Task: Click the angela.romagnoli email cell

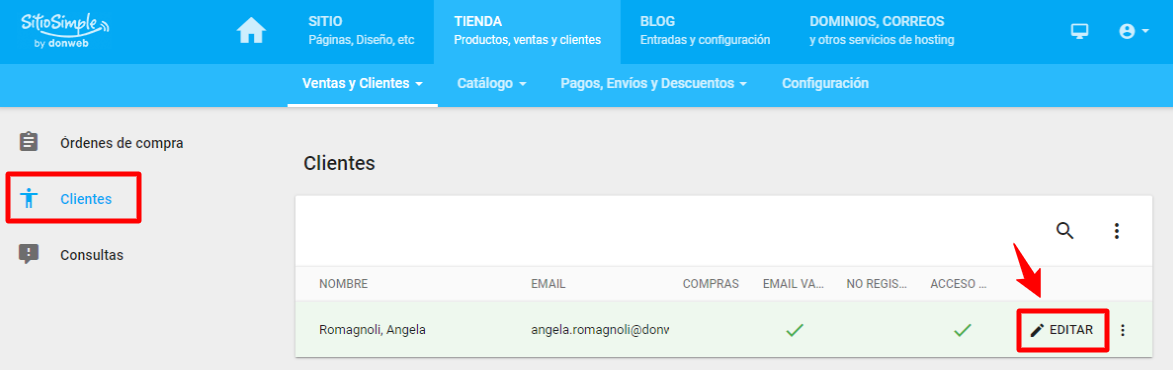Action: pyautogui.click(x=600, y=330)
